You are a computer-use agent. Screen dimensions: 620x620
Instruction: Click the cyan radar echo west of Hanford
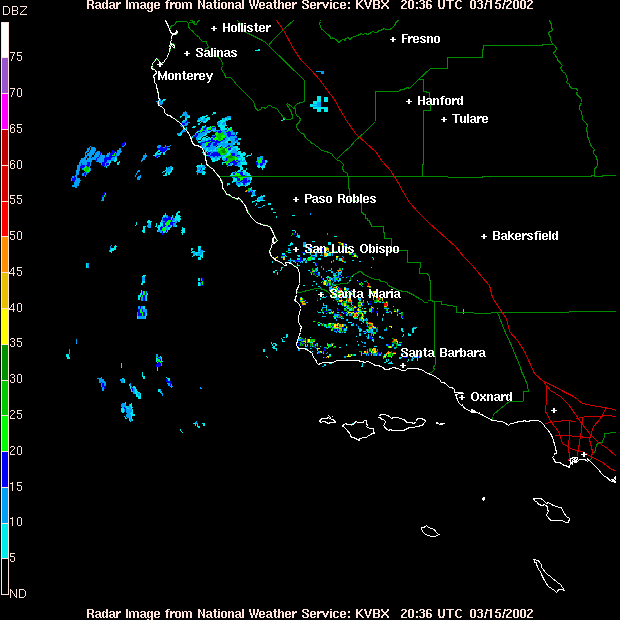320,103
